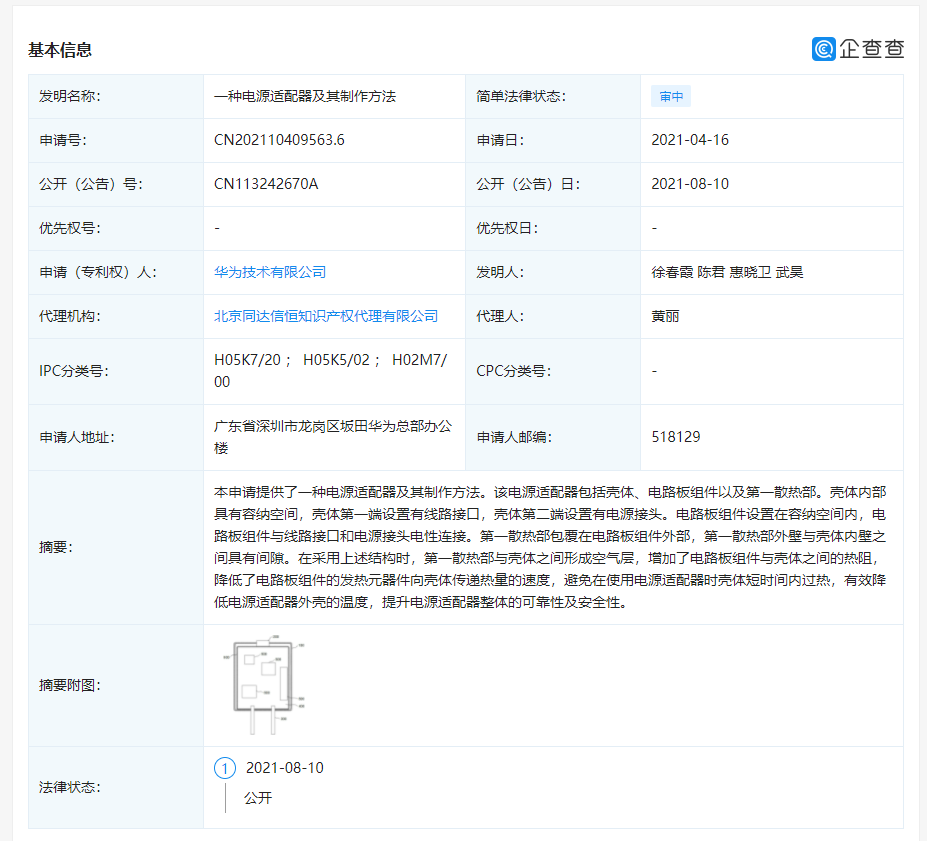This screenshot has width=927, height=841.
Task: Click the 企查查 logo icon
Action: [x=823, y=49]
